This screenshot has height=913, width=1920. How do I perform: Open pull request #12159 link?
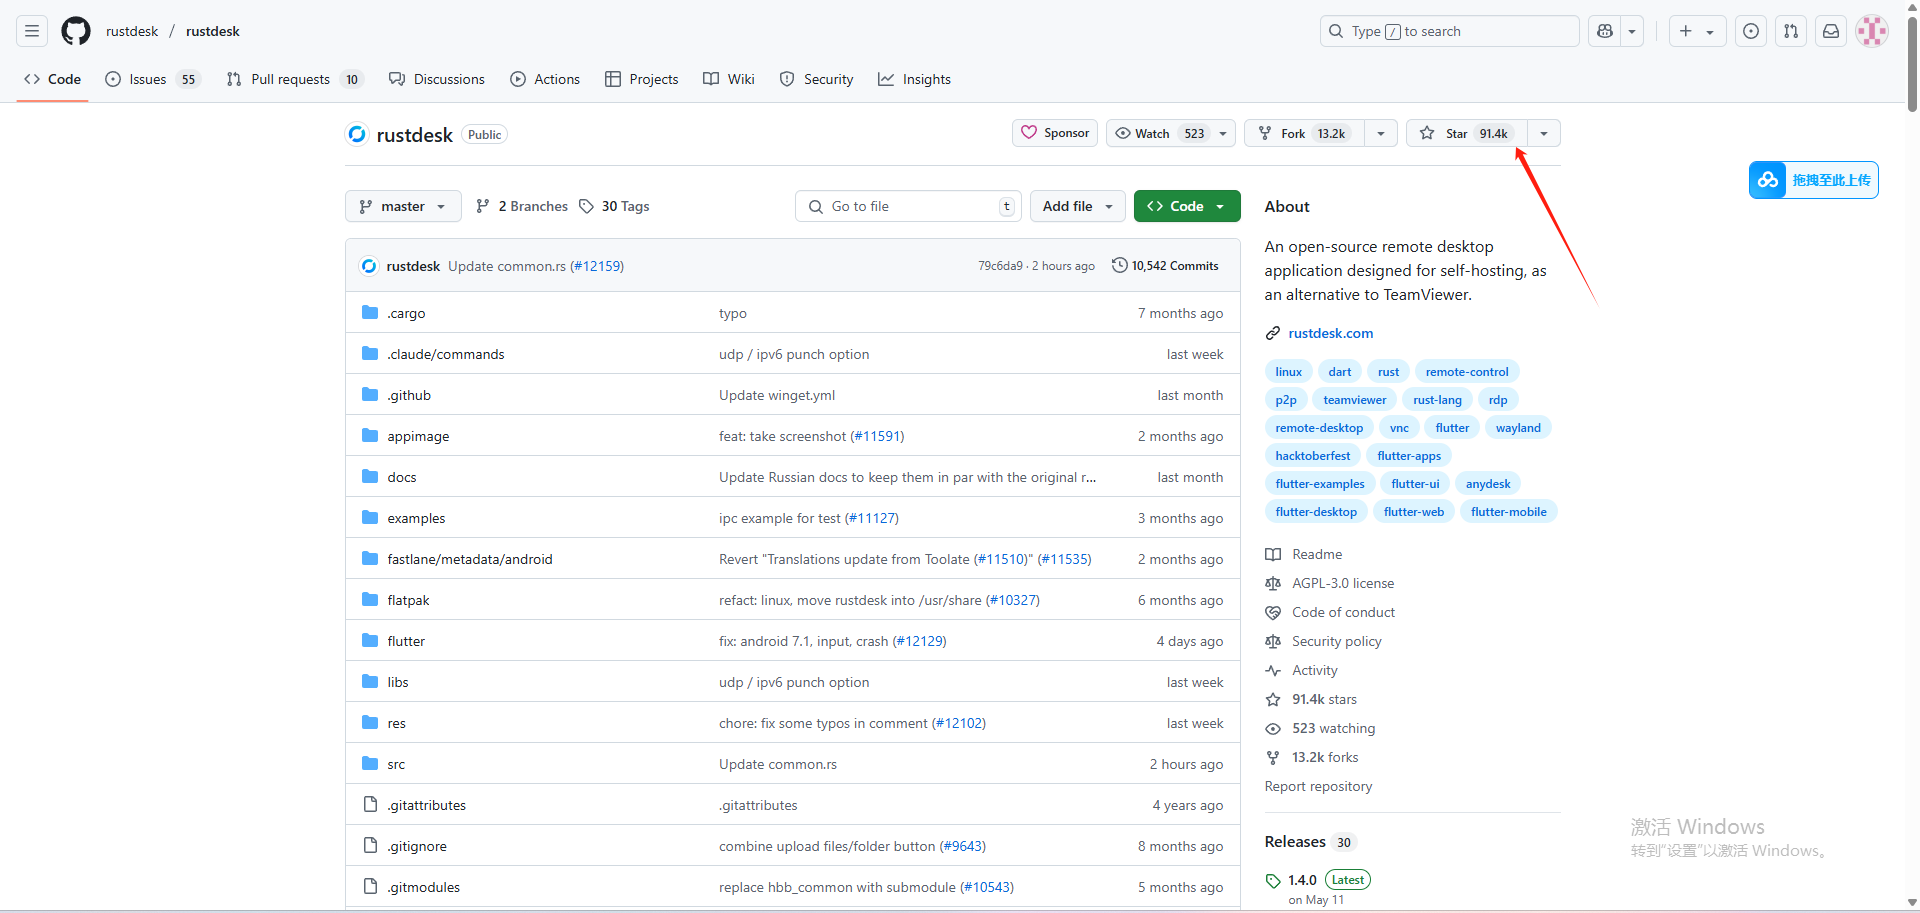point(597,266)
